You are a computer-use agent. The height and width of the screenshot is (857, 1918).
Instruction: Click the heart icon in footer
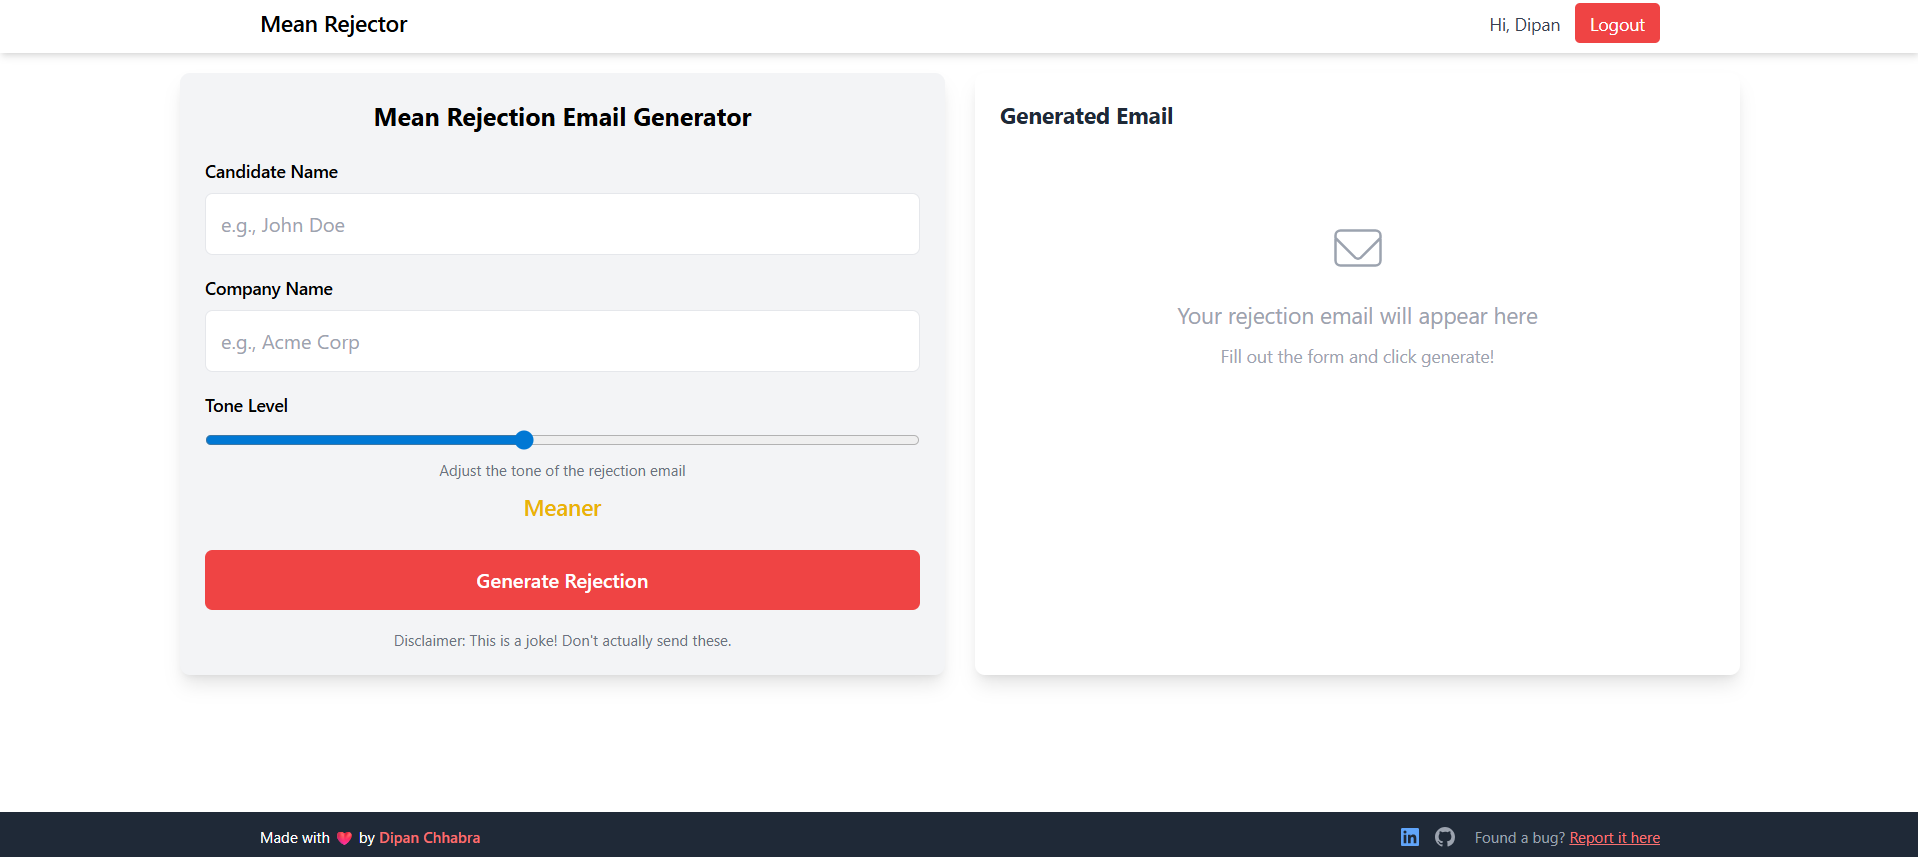pos(344,838)
